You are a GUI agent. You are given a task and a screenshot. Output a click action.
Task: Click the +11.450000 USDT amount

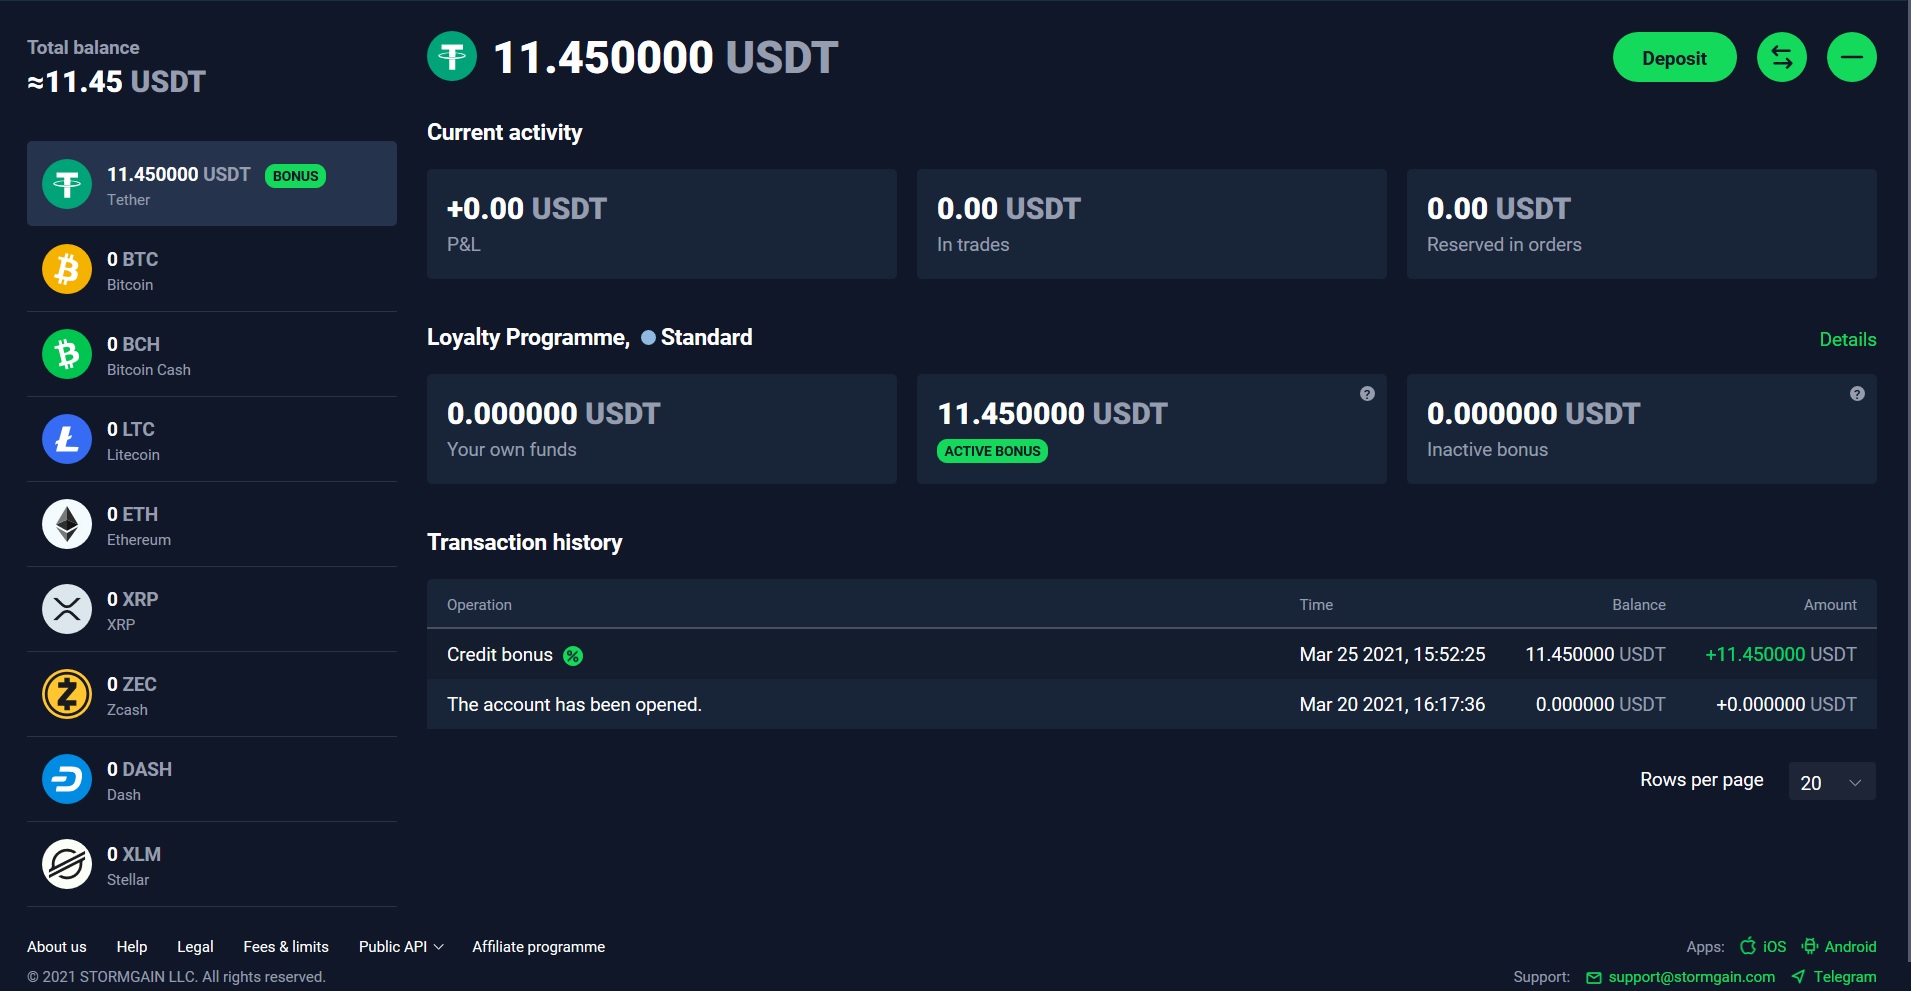pos(1781,655)
